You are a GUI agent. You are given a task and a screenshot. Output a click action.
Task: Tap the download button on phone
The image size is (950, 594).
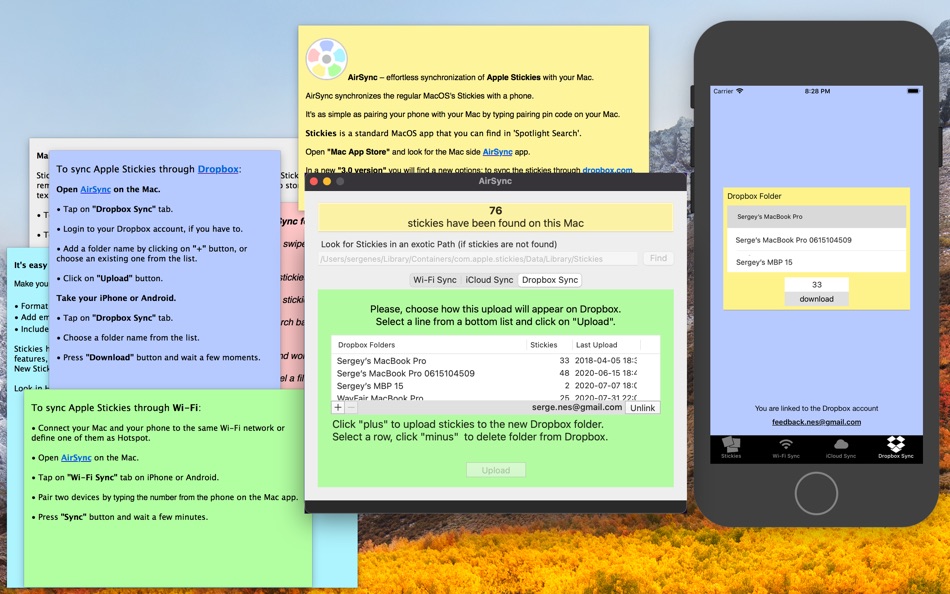816,299
